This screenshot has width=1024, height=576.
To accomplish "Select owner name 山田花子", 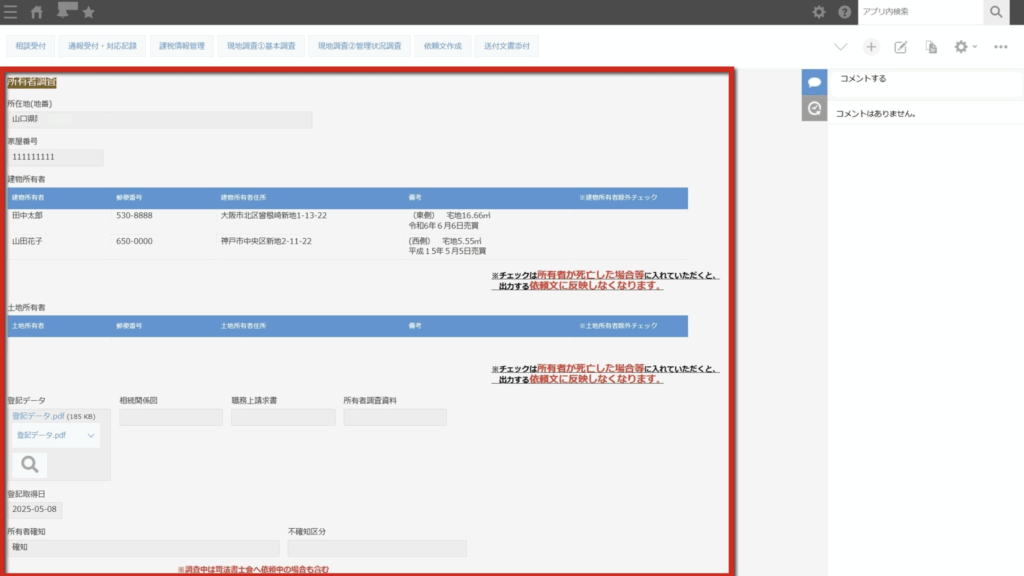I will tap(27, 242).
